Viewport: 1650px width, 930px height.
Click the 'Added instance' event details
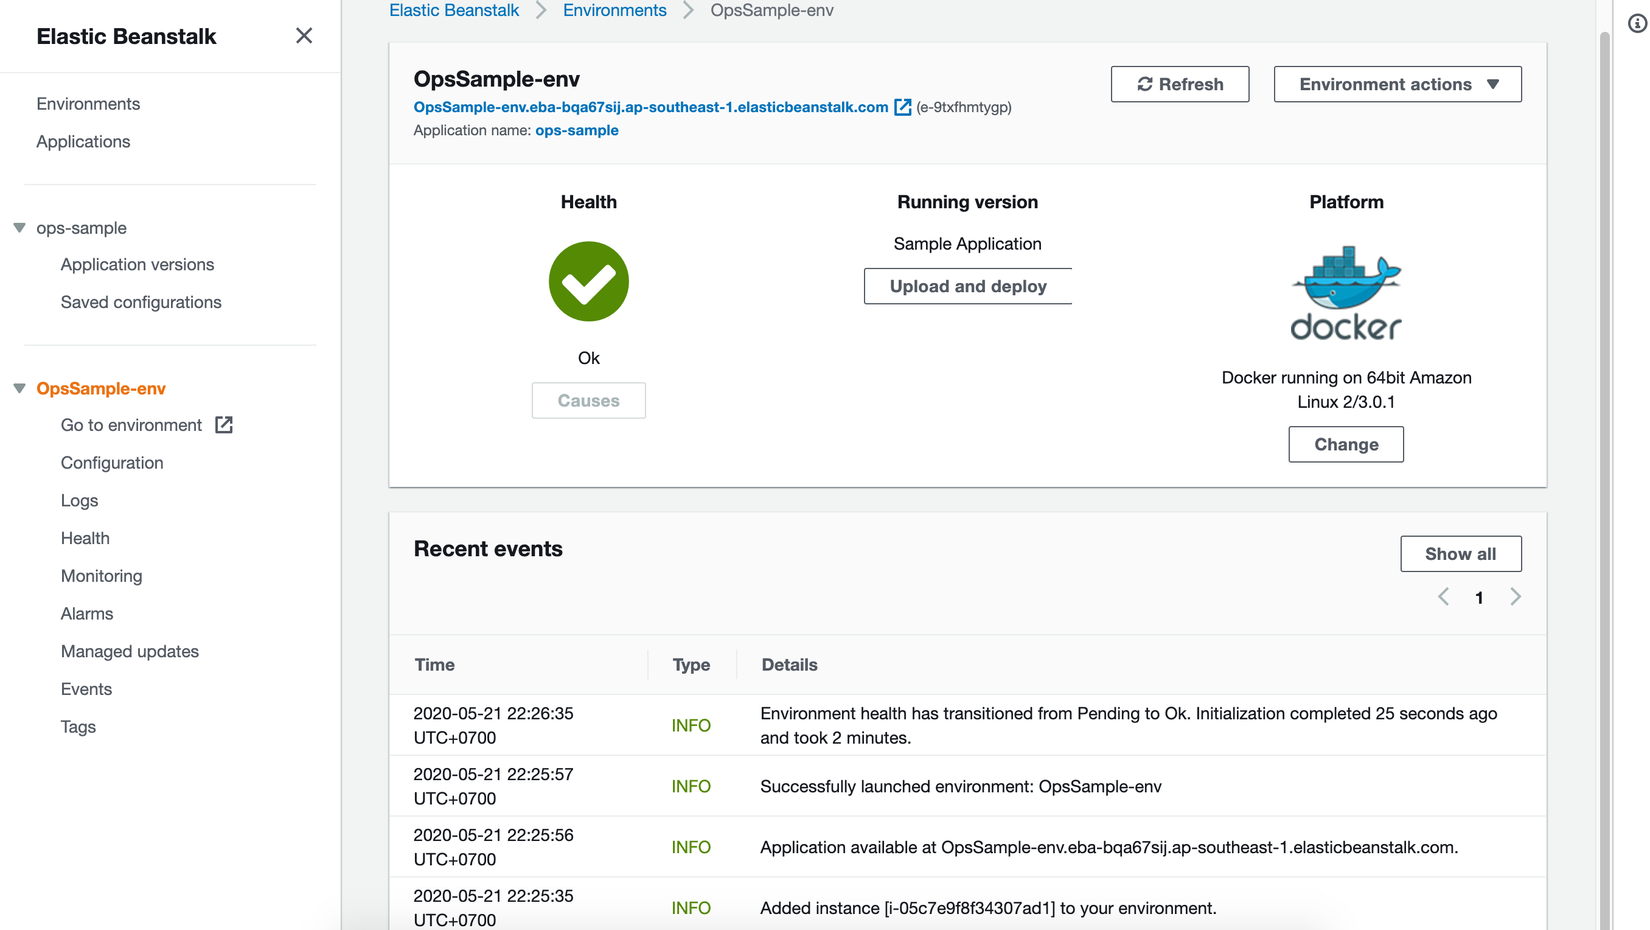point(988,909)
